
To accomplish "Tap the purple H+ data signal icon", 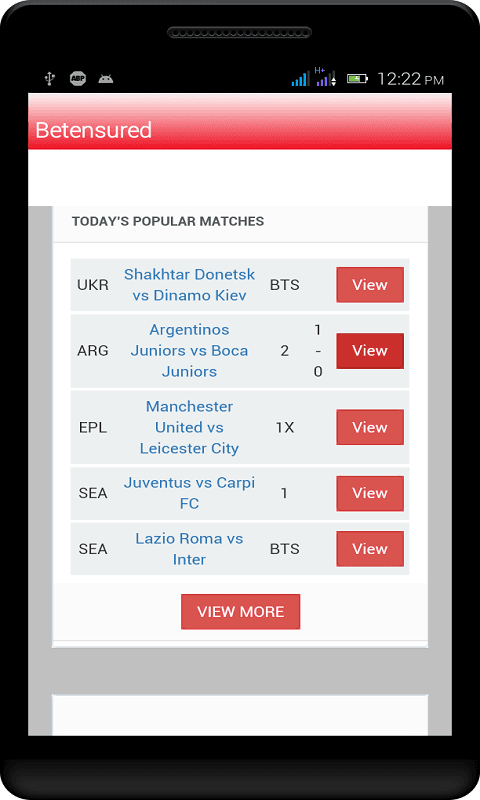I will pos(326,77).
